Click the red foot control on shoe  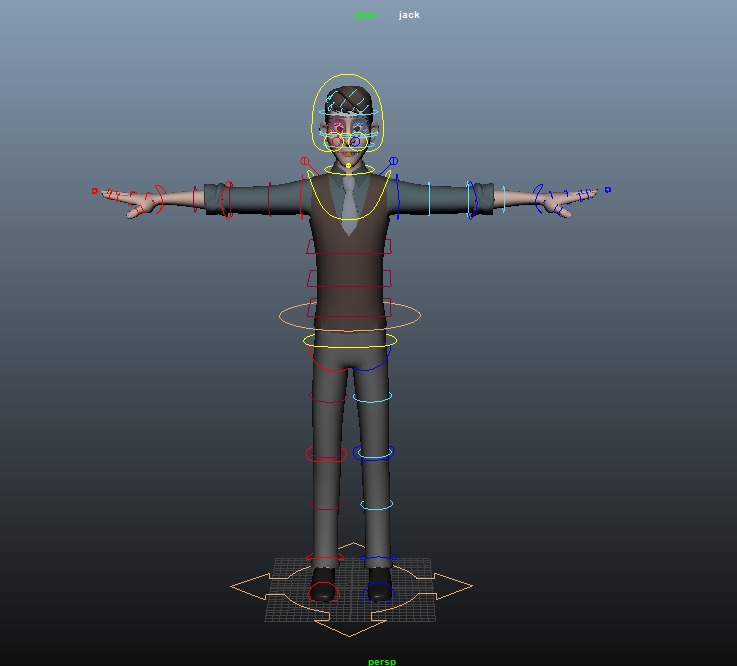click(x=322, y=591)
